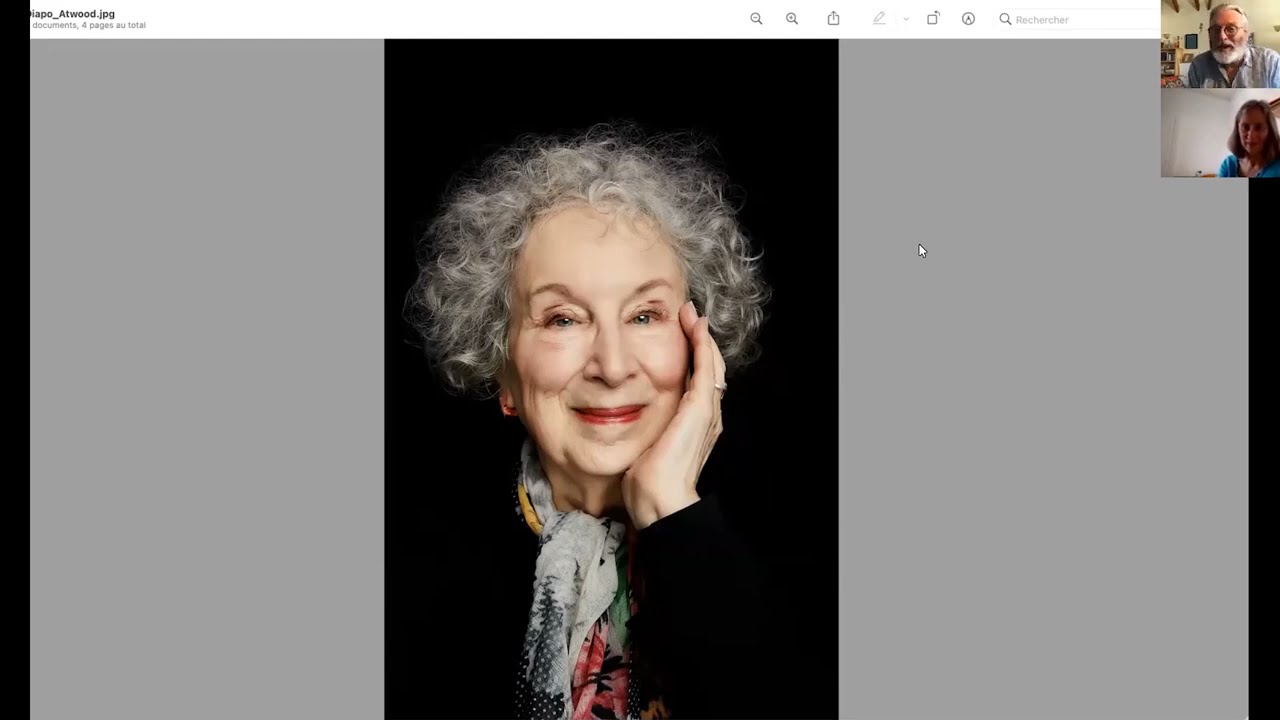
Task: Zoom out with the minus magnifier
Action: click(x=756, y=19)
